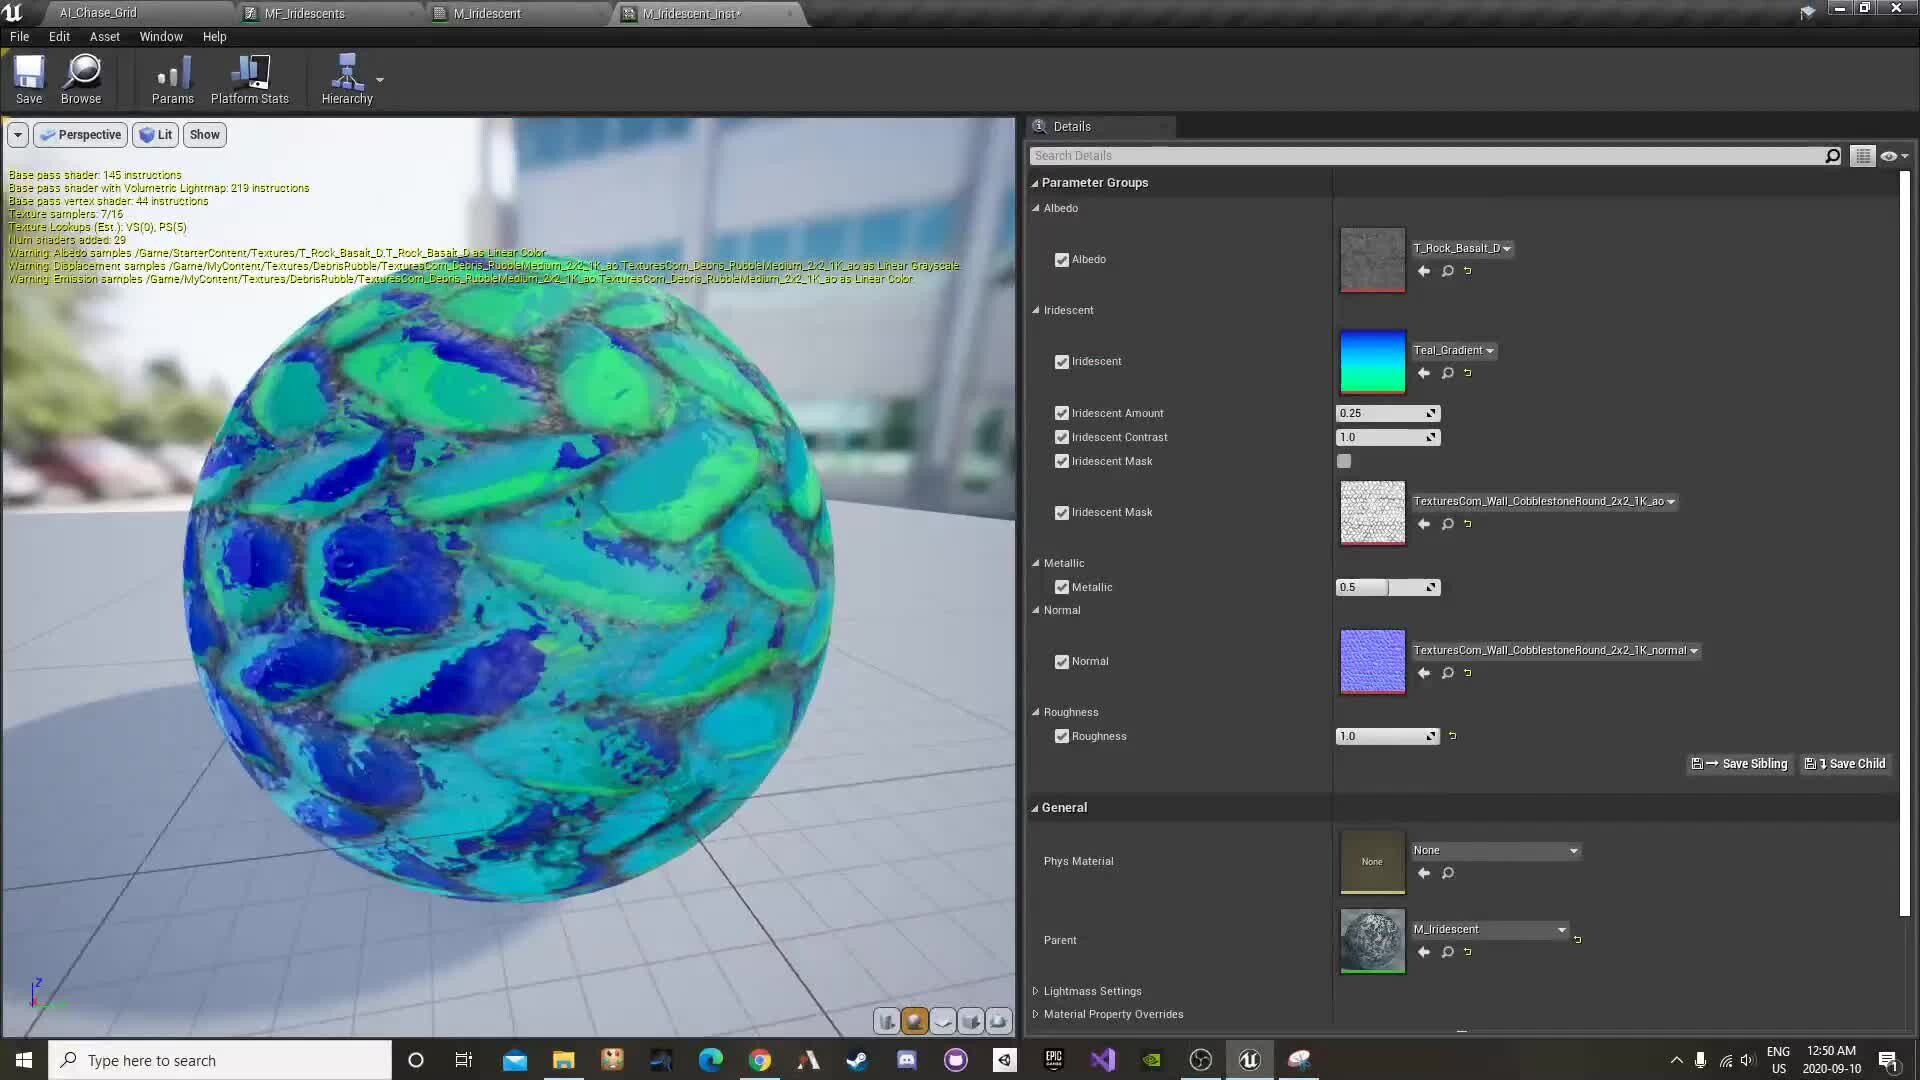Click inside the Search Details field

[1400, 155]
